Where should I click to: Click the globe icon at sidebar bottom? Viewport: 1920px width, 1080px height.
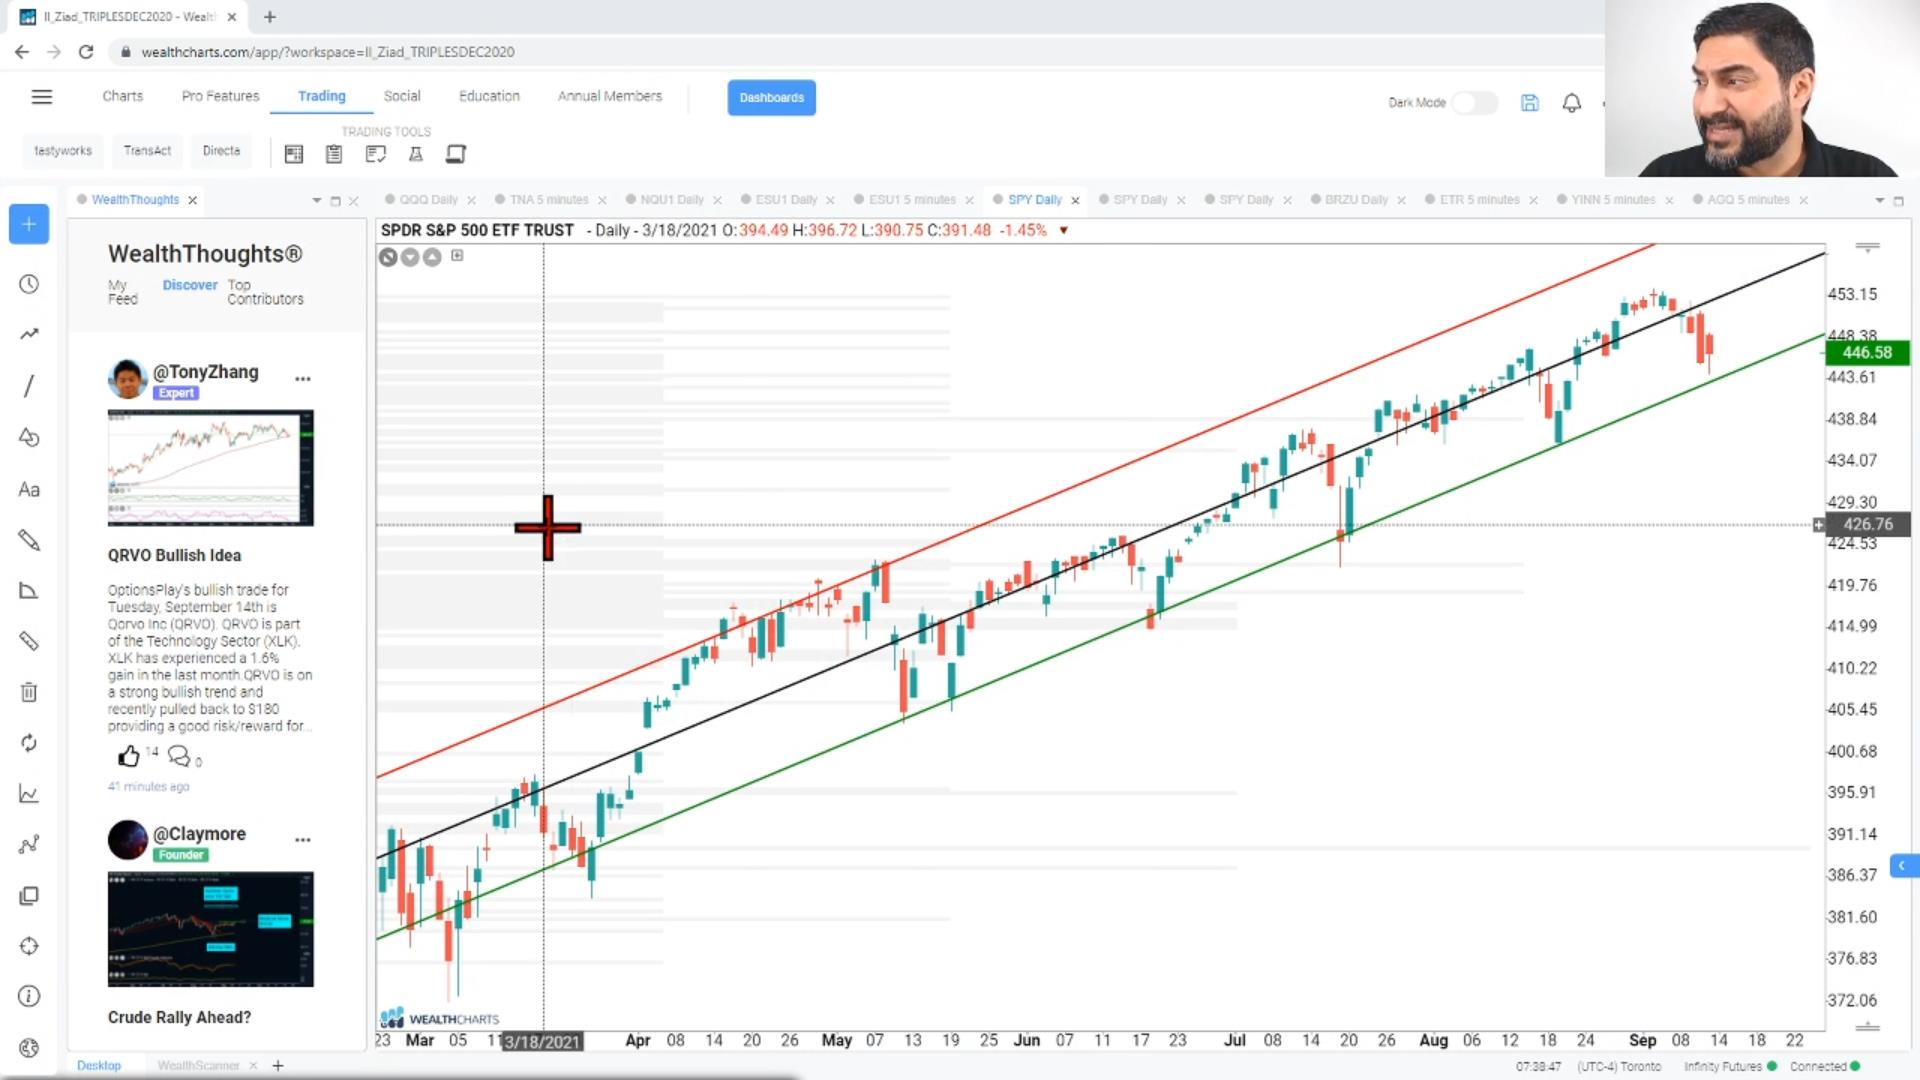click(29, 1048)
